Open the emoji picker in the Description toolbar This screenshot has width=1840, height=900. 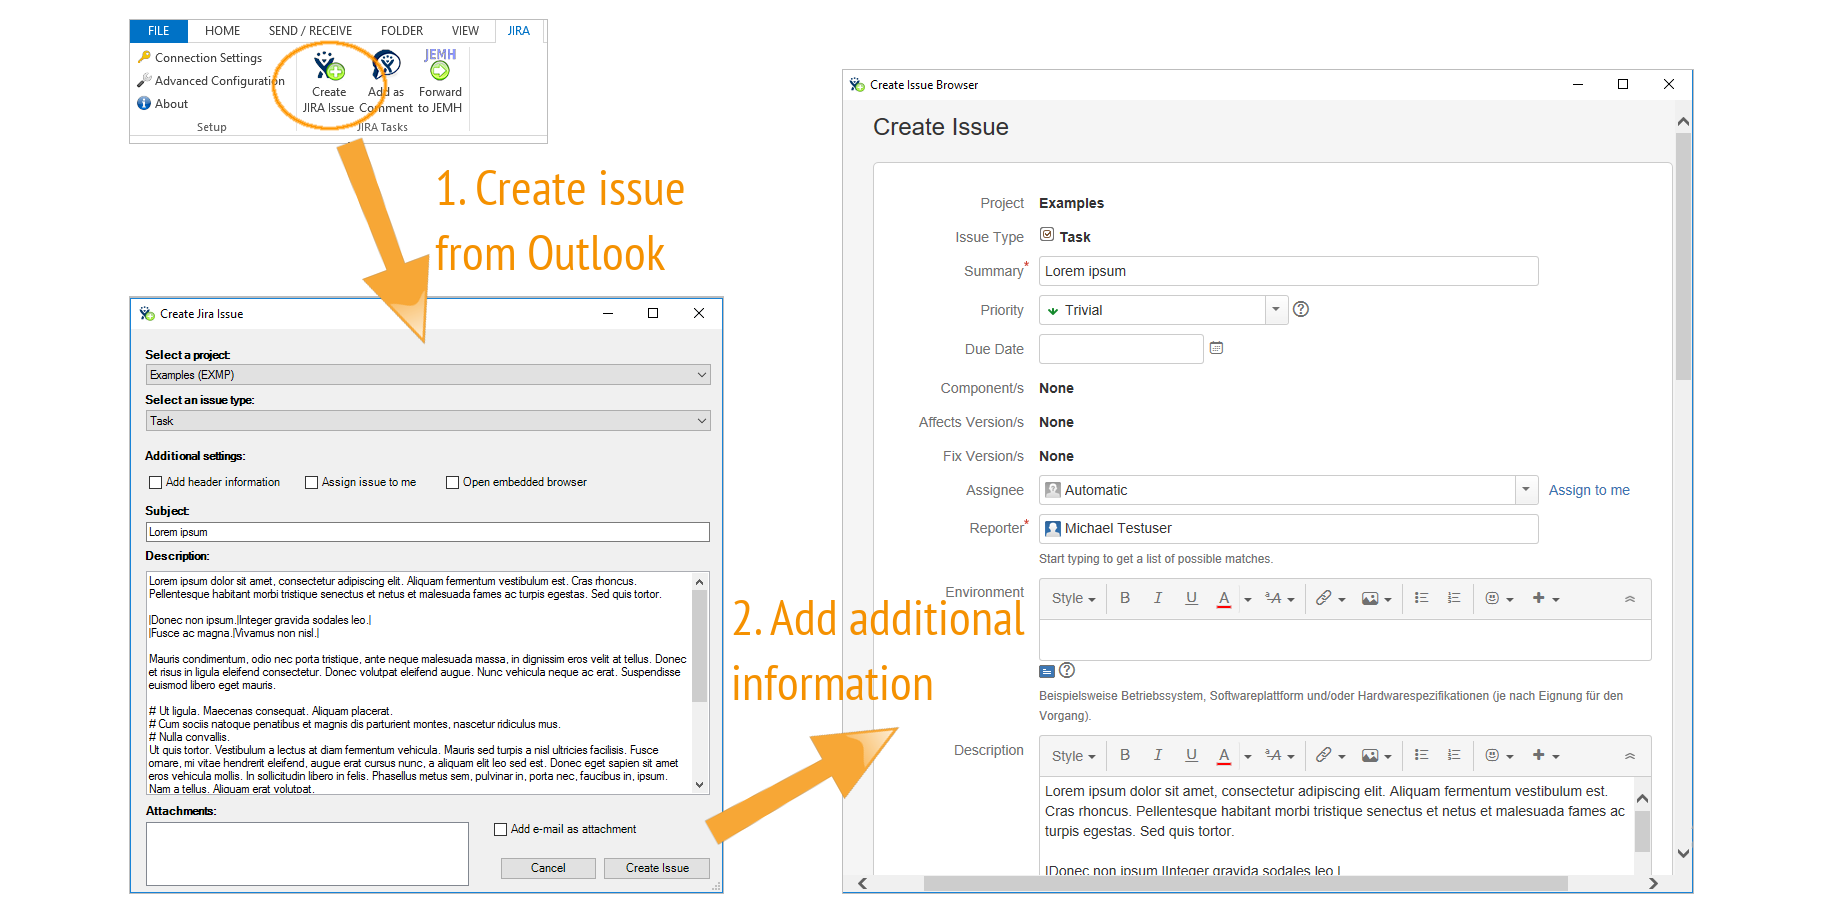point(1494,755)
